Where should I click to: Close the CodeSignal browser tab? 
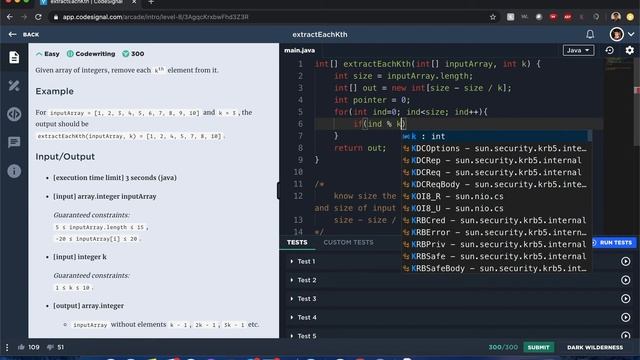click(134, 2)
